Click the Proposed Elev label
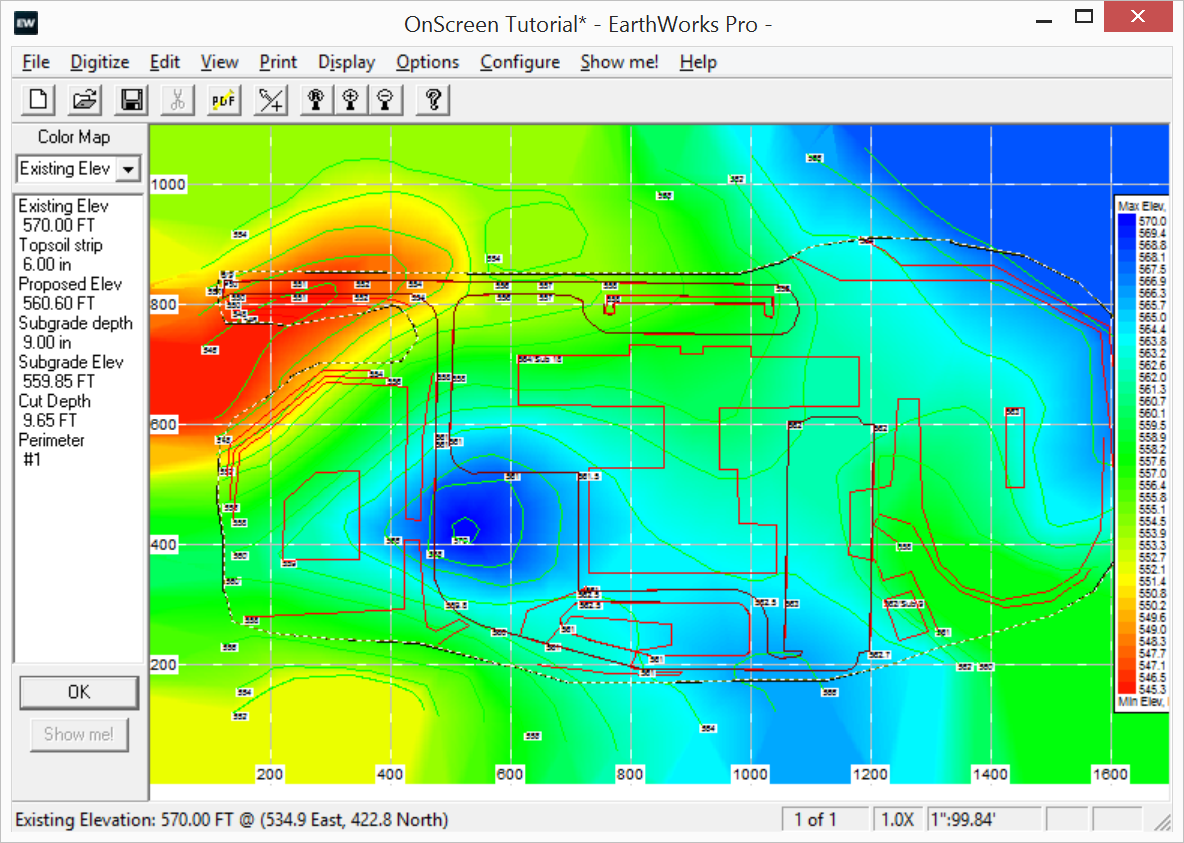 (70, 284)
